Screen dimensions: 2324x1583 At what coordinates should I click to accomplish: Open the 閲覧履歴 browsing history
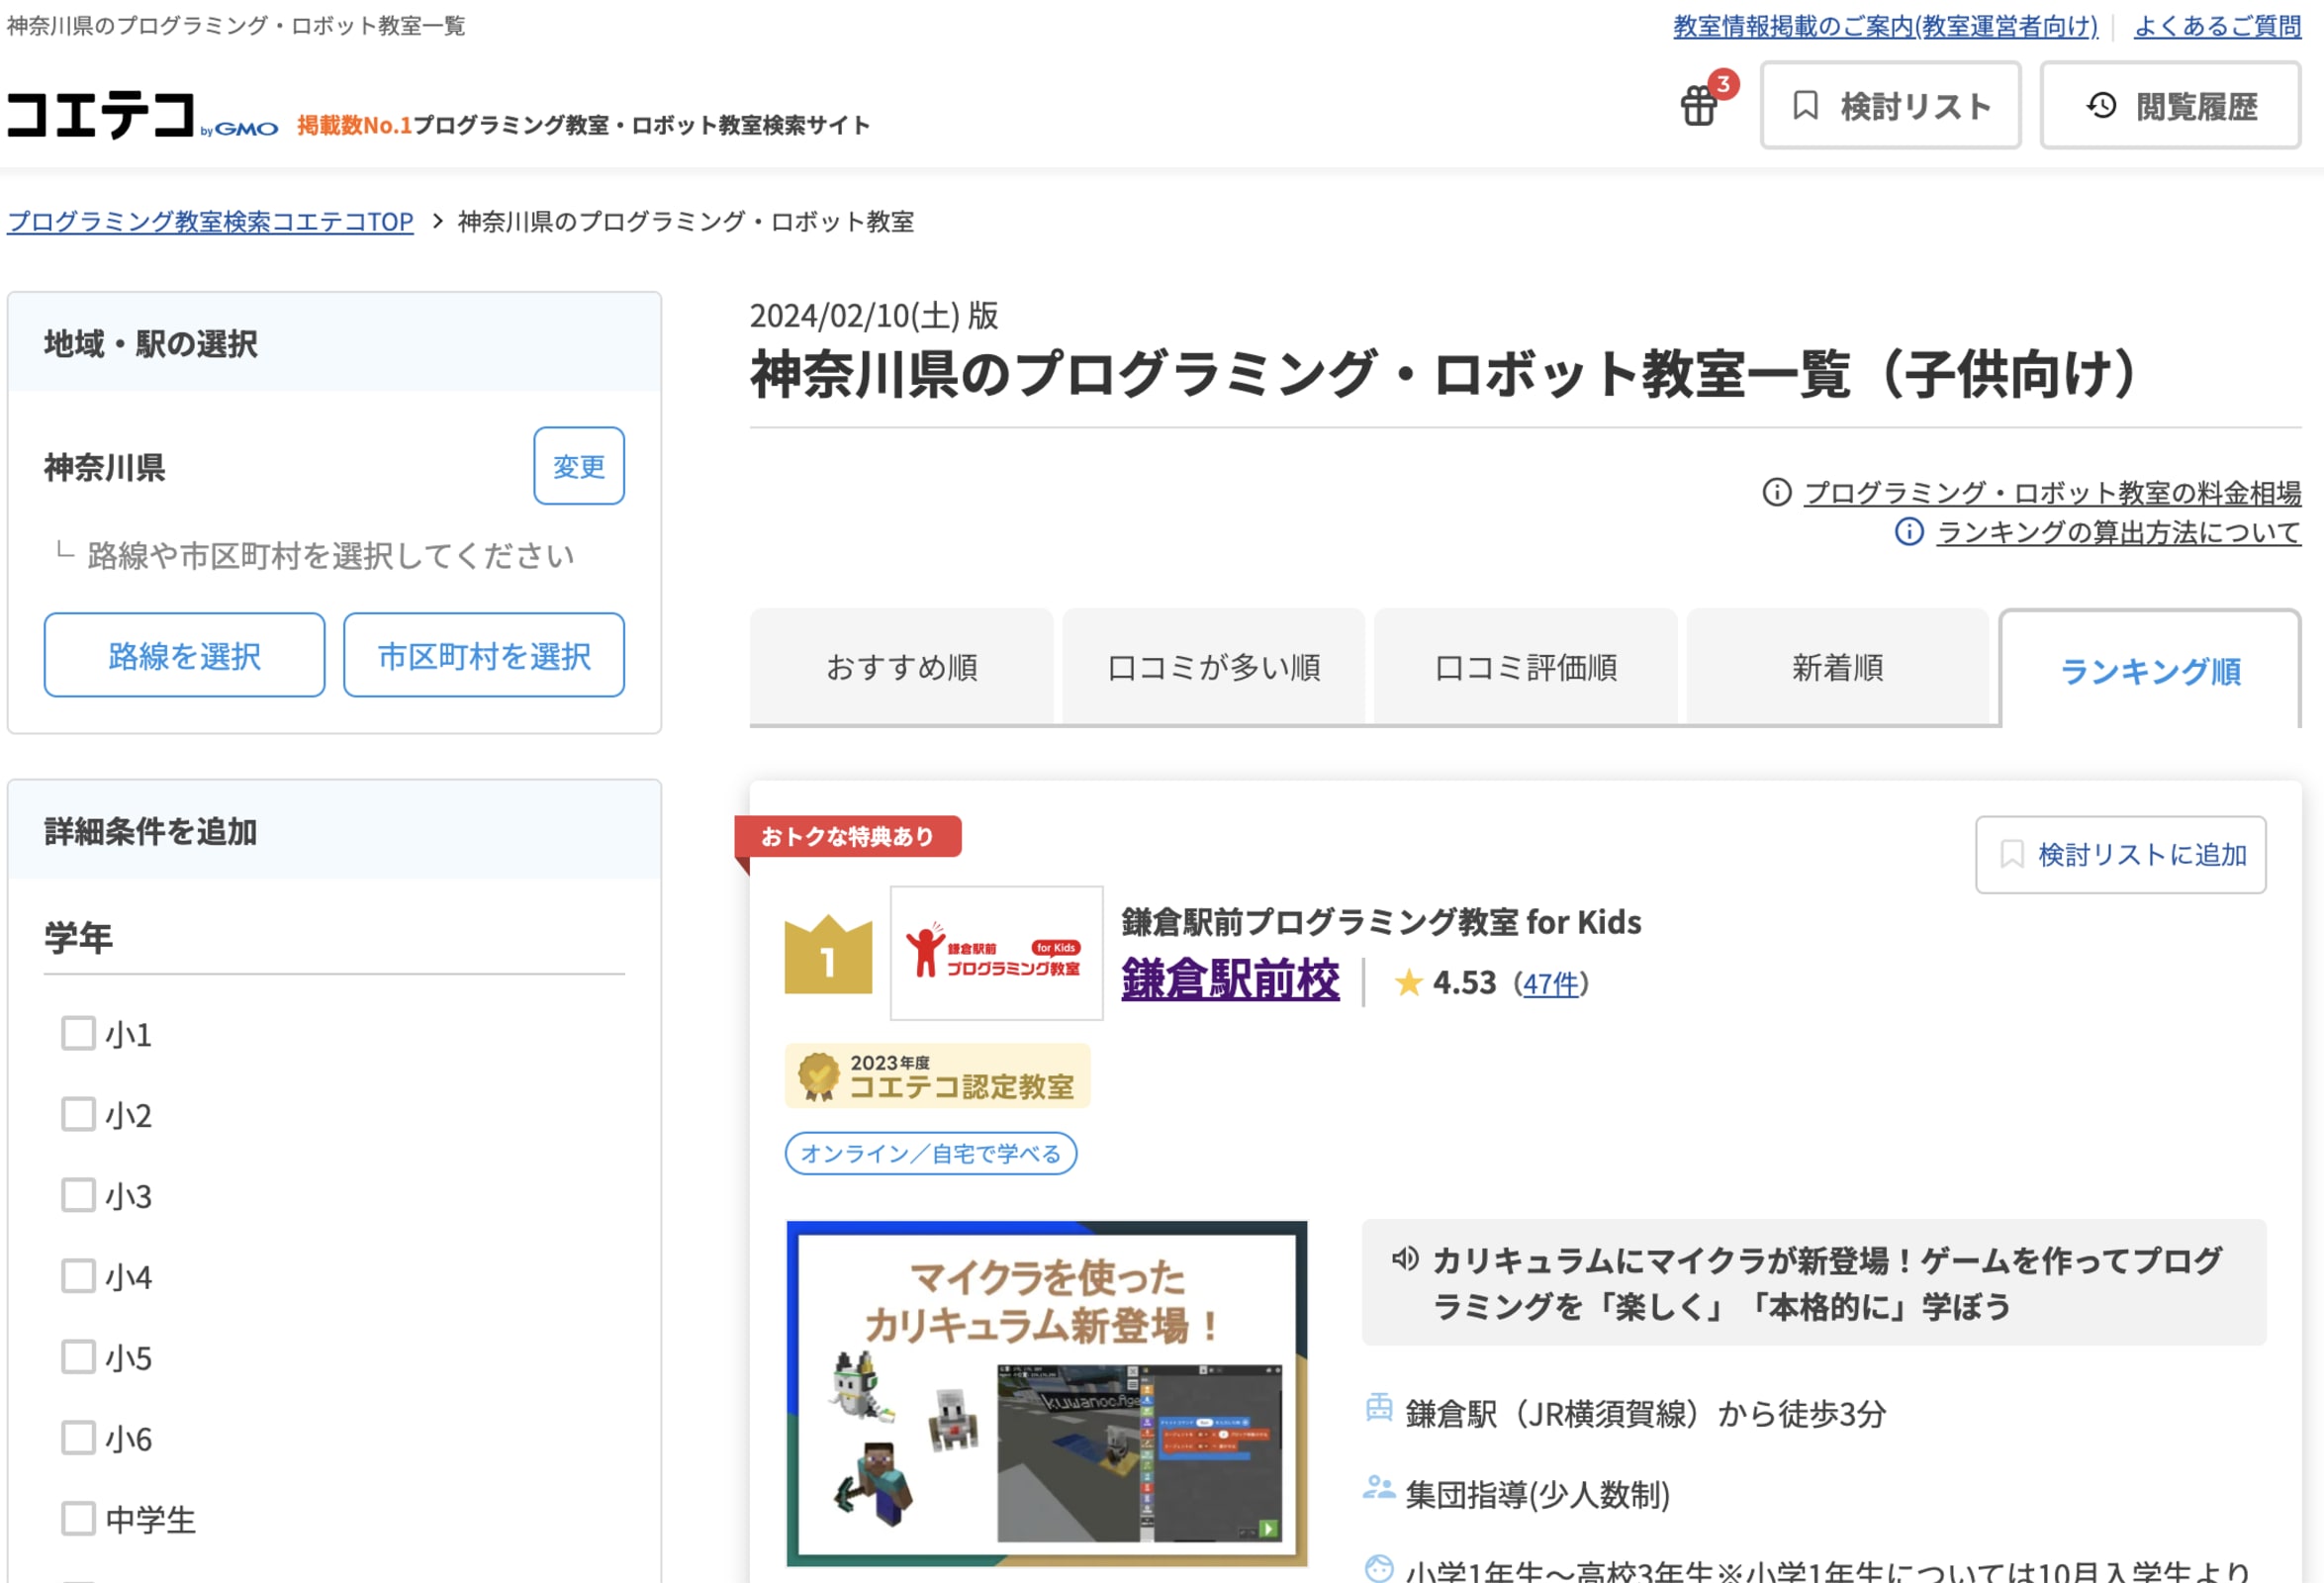coord(2170,106)
